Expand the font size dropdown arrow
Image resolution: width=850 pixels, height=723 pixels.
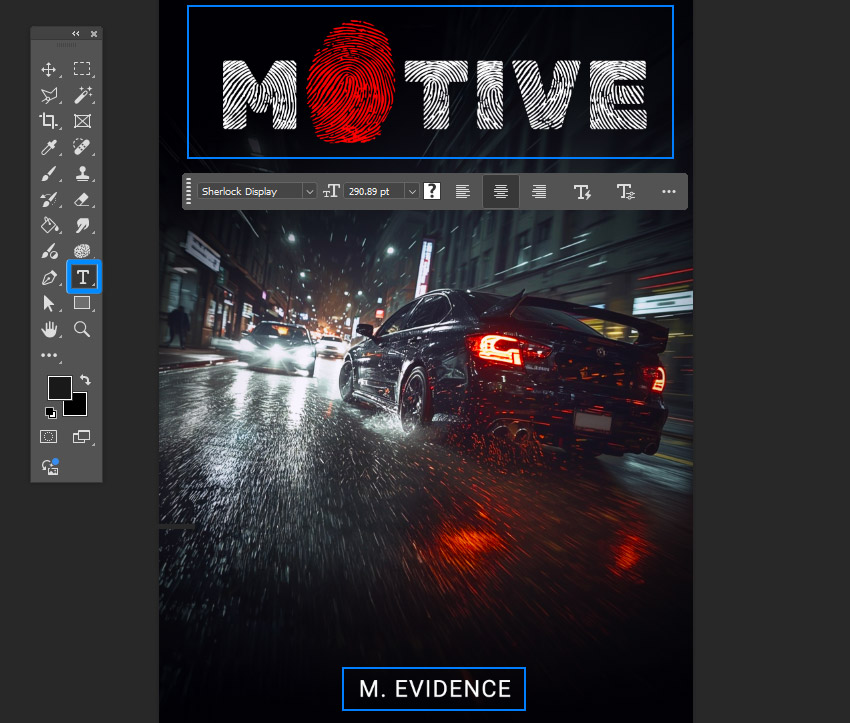click(x=412, y=191)
